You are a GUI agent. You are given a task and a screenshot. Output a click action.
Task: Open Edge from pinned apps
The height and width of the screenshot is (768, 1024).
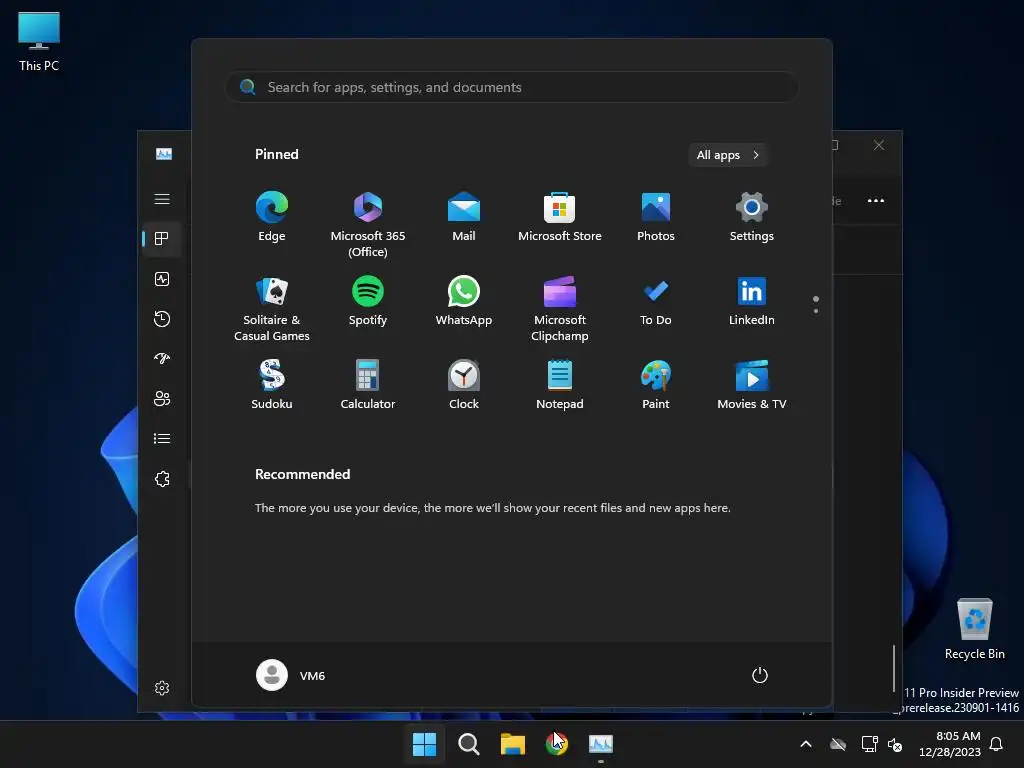272,216
